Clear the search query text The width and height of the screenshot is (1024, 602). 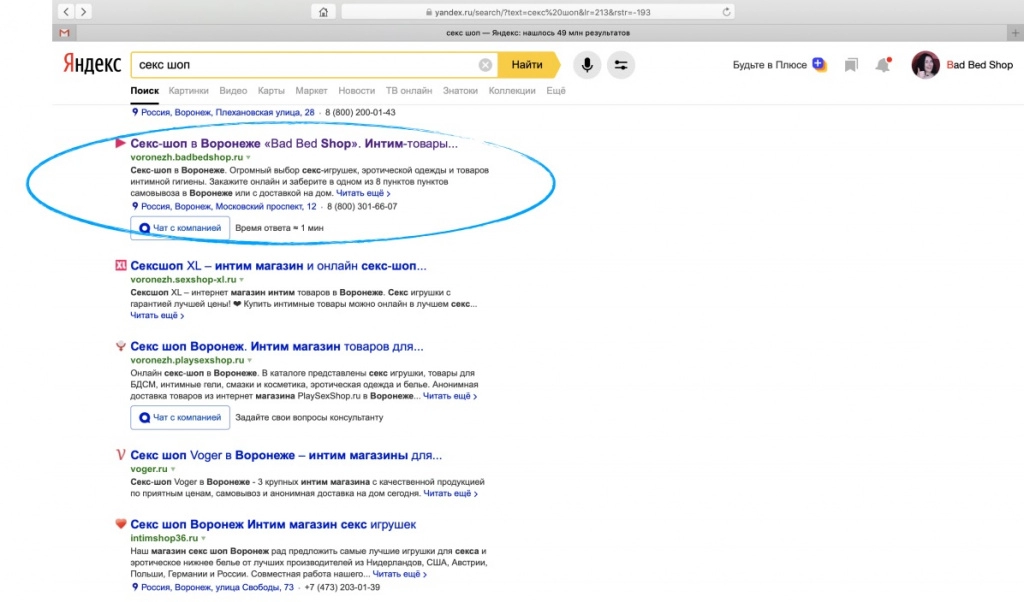(x=485, y=65)
